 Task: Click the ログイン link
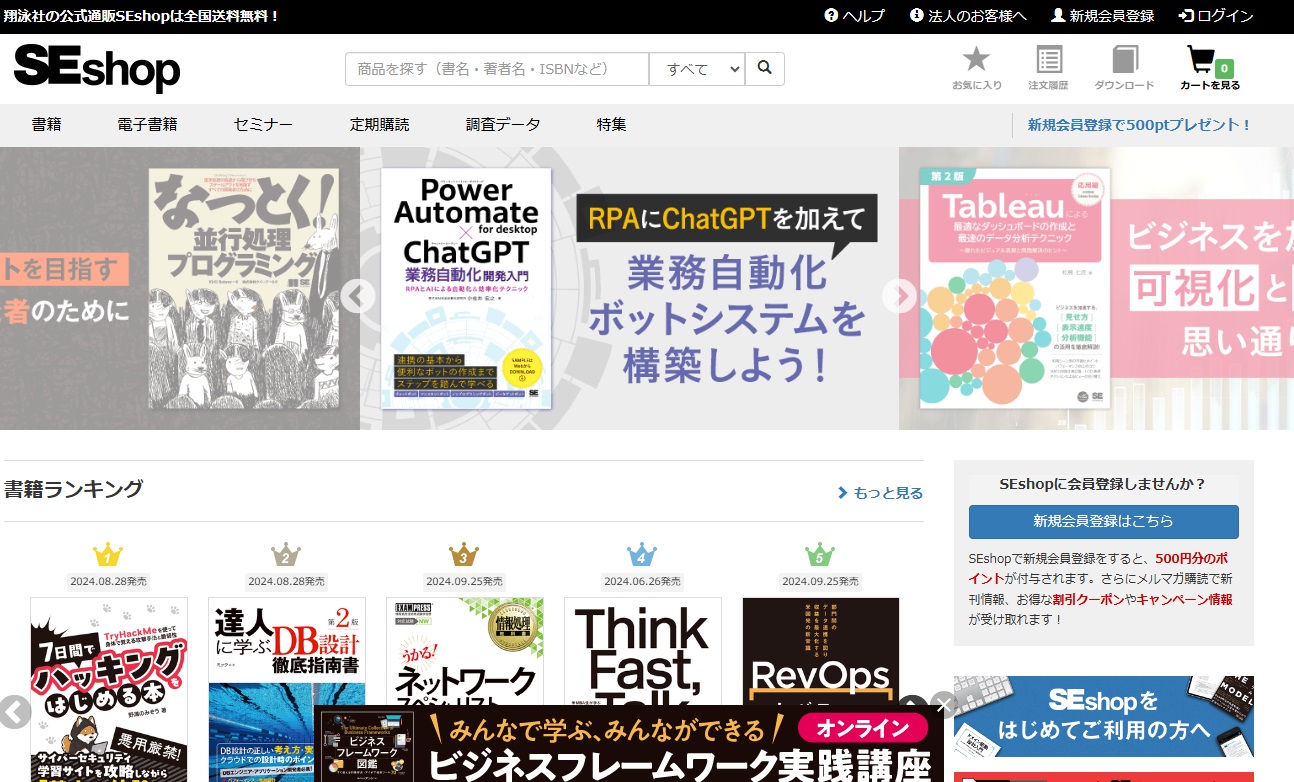point(1216,16)
